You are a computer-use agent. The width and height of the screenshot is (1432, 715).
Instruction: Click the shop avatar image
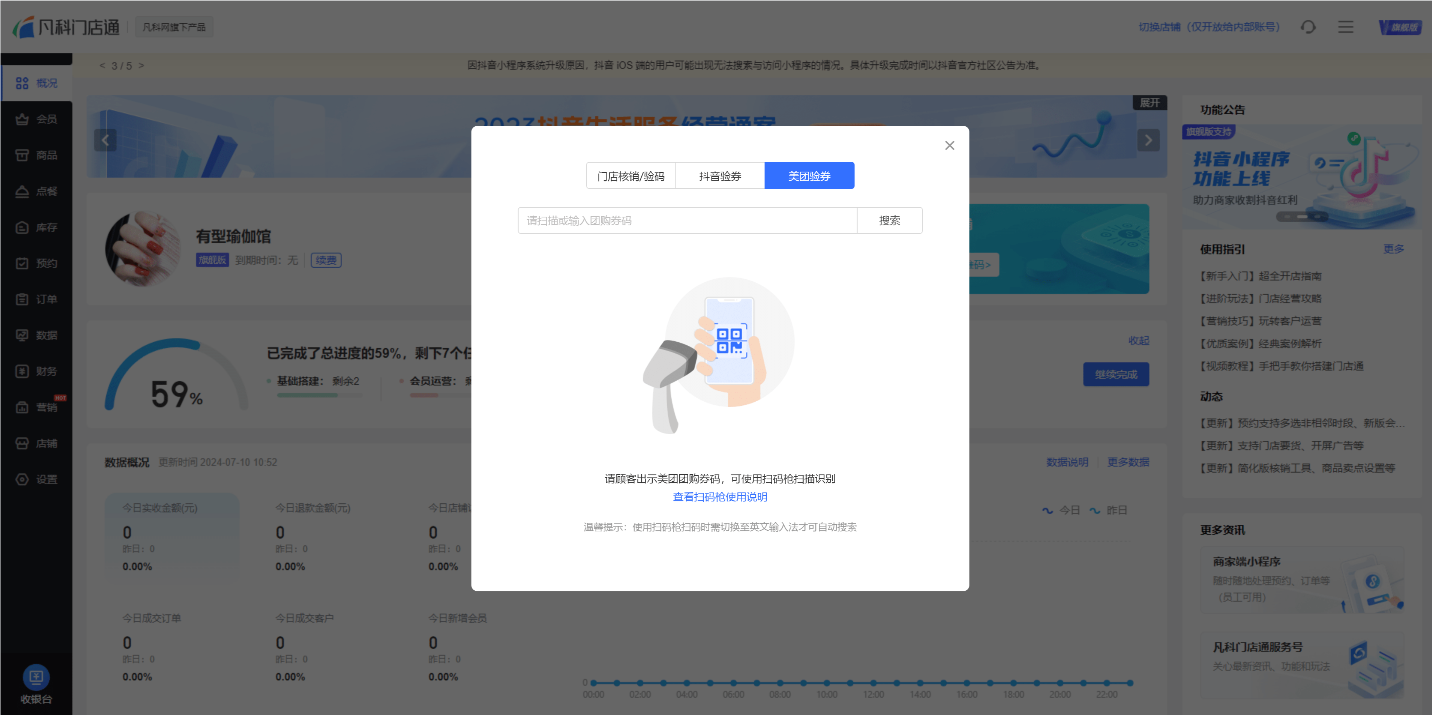tap(143, 248)
